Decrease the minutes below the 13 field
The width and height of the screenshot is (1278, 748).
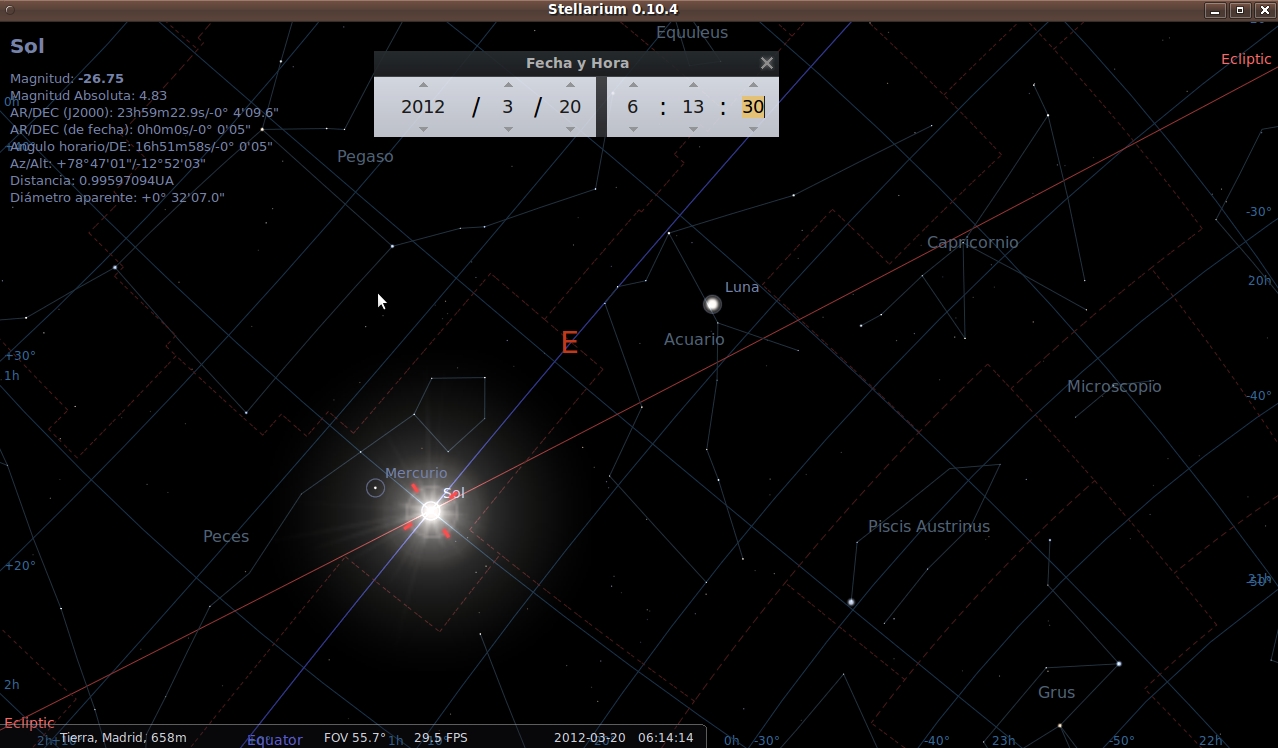(693, 129)
